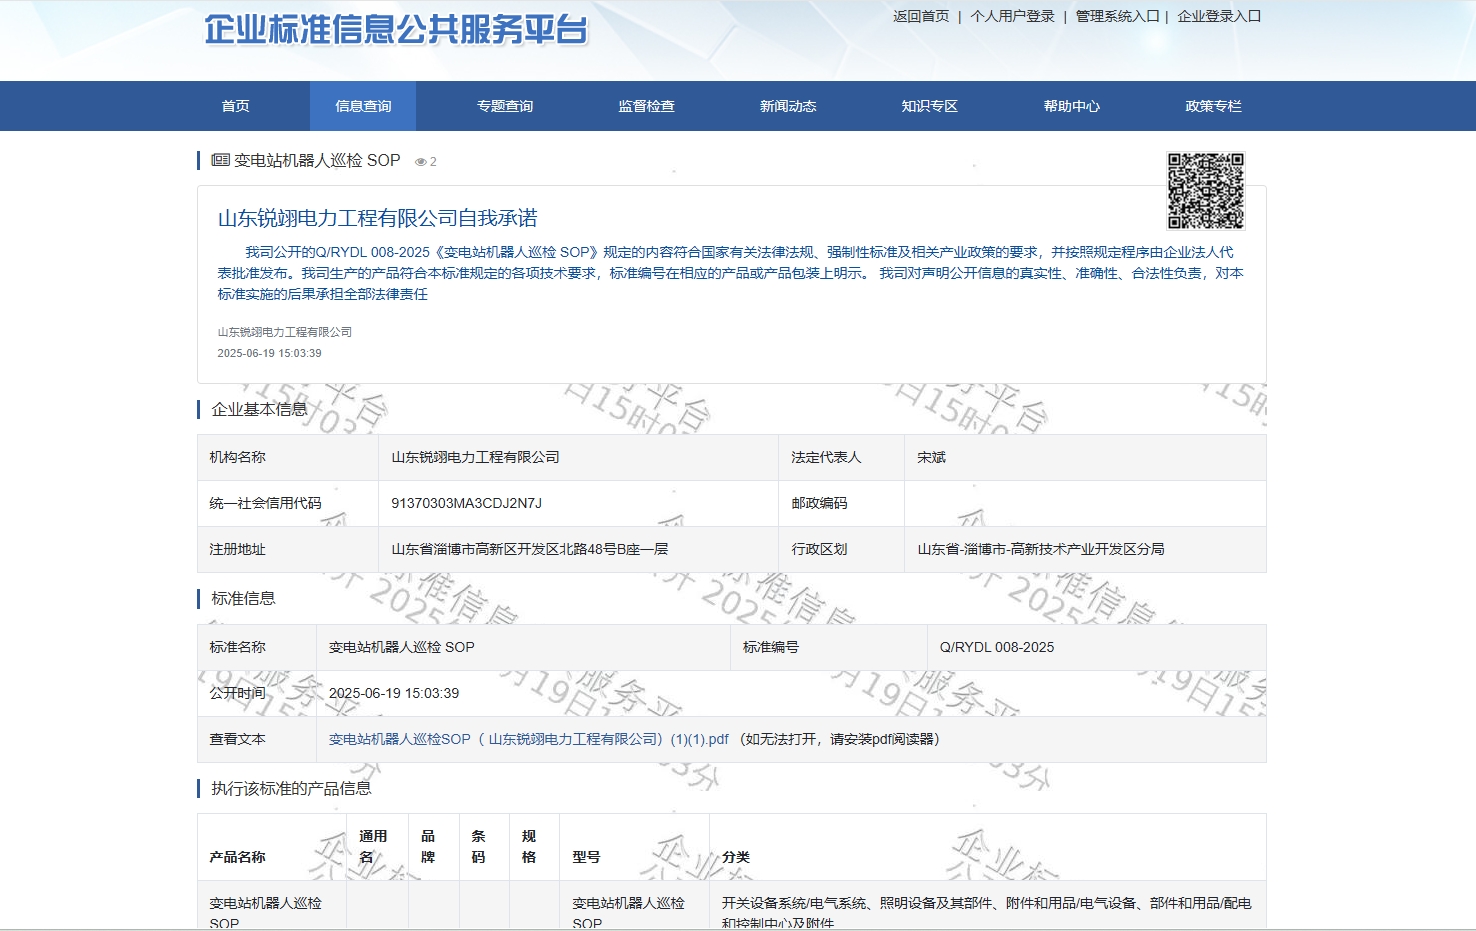
Task: Open the 新闻动态 navigation tab
Action: click(x=788, y=106)
